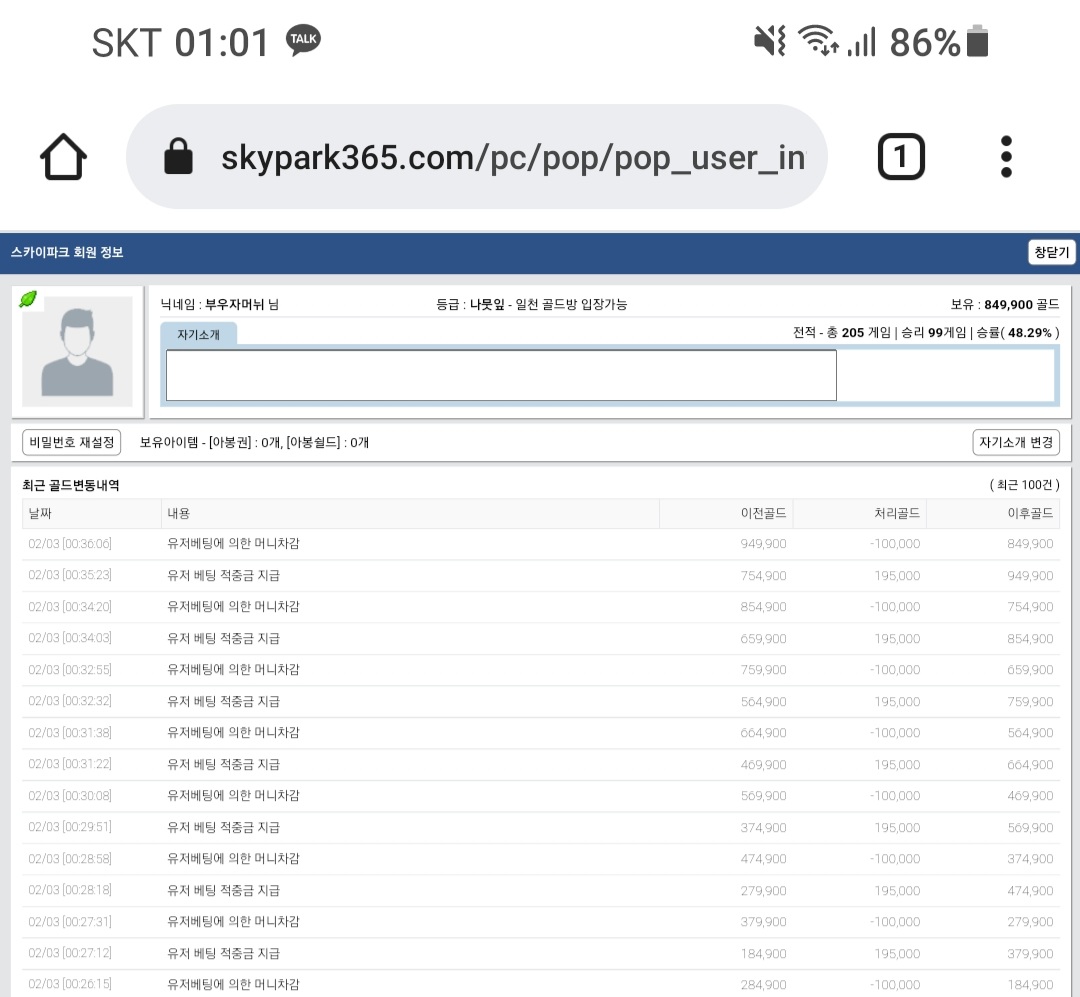Click the date 02/03 [00:36:06]
The height and width of the screenshot is (997, 1080).
click(x=70, y=544)
